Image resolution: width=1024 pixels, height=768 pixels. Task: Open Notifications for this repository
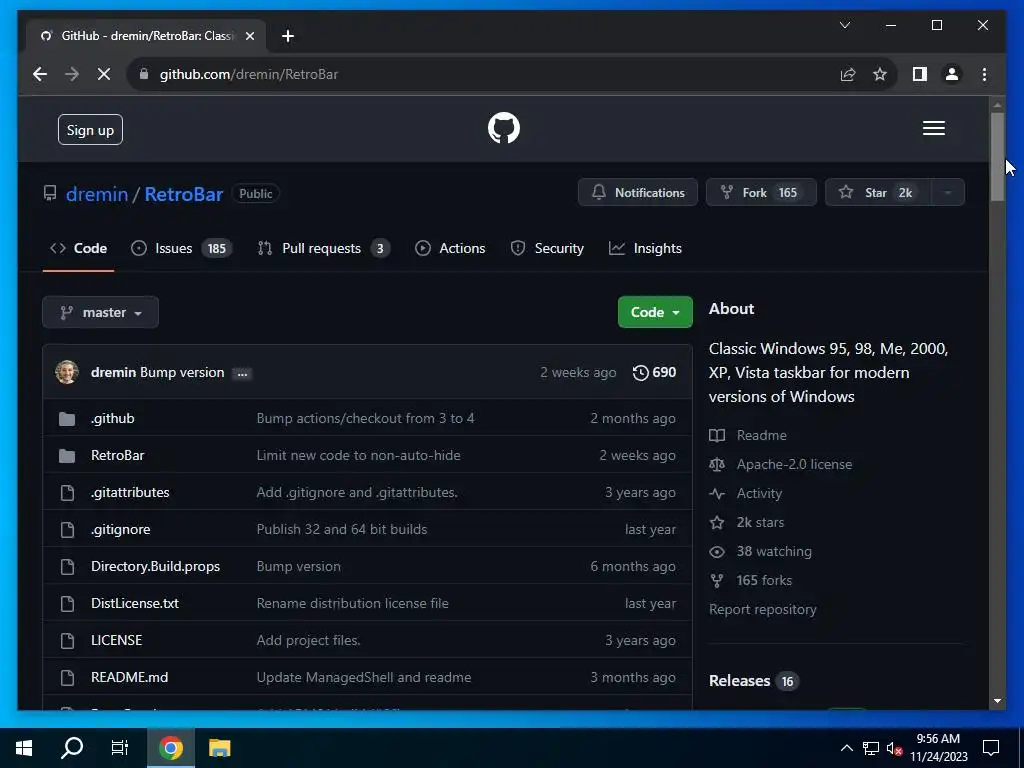[x=637, y=193]
